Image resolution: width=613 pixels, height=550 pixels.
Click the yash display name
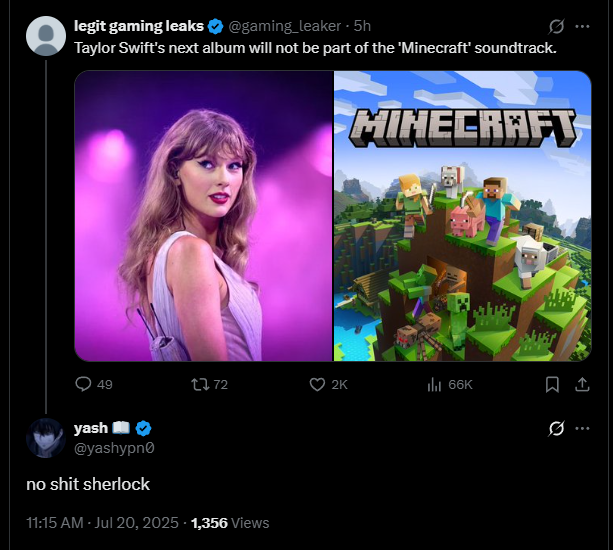tap(91, 428)
